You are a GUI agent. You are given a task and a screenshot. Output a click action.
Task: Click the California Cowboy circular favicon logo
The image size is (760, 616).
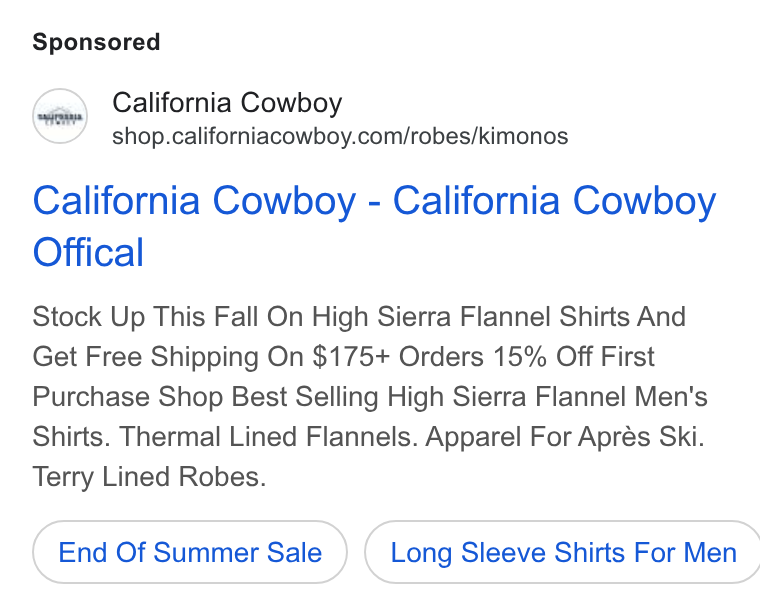(60, 116)
